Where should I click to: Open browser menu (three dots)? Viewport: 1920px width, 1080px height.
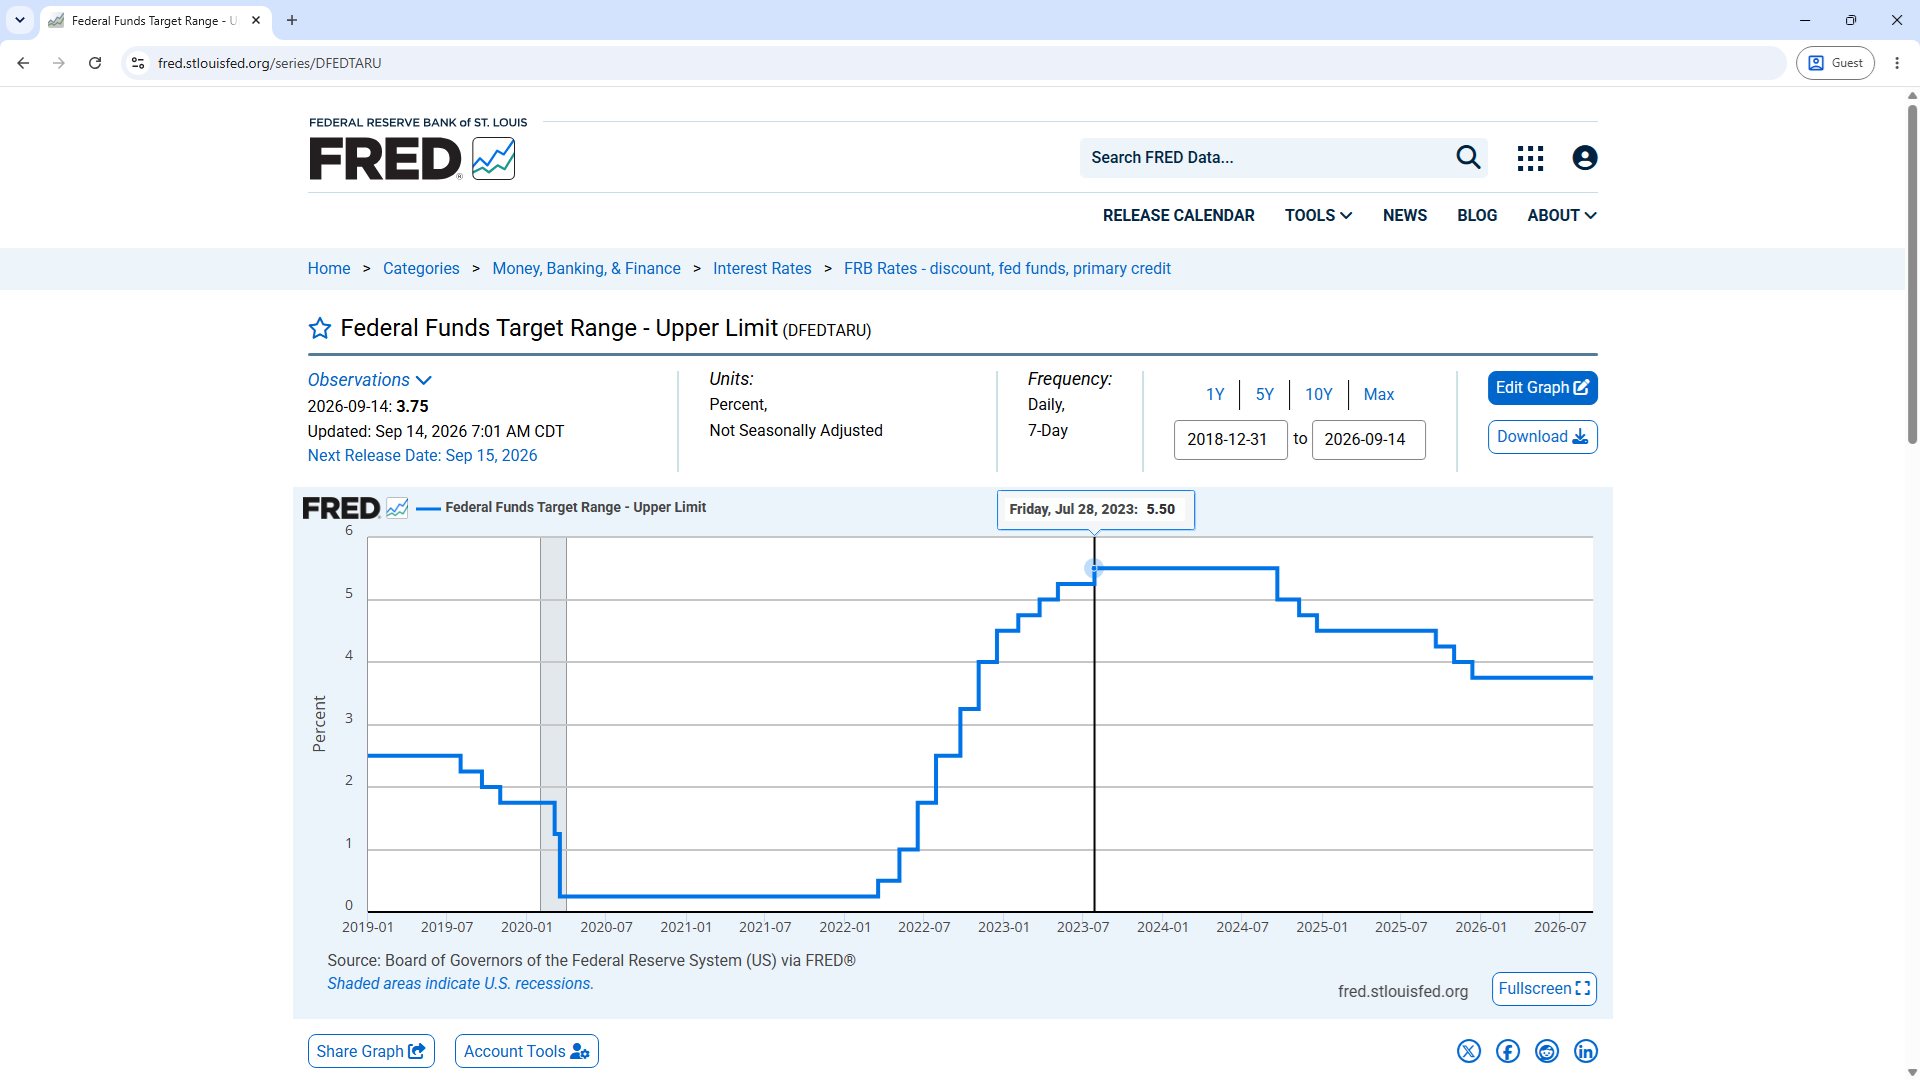(x=1897, y=63)
